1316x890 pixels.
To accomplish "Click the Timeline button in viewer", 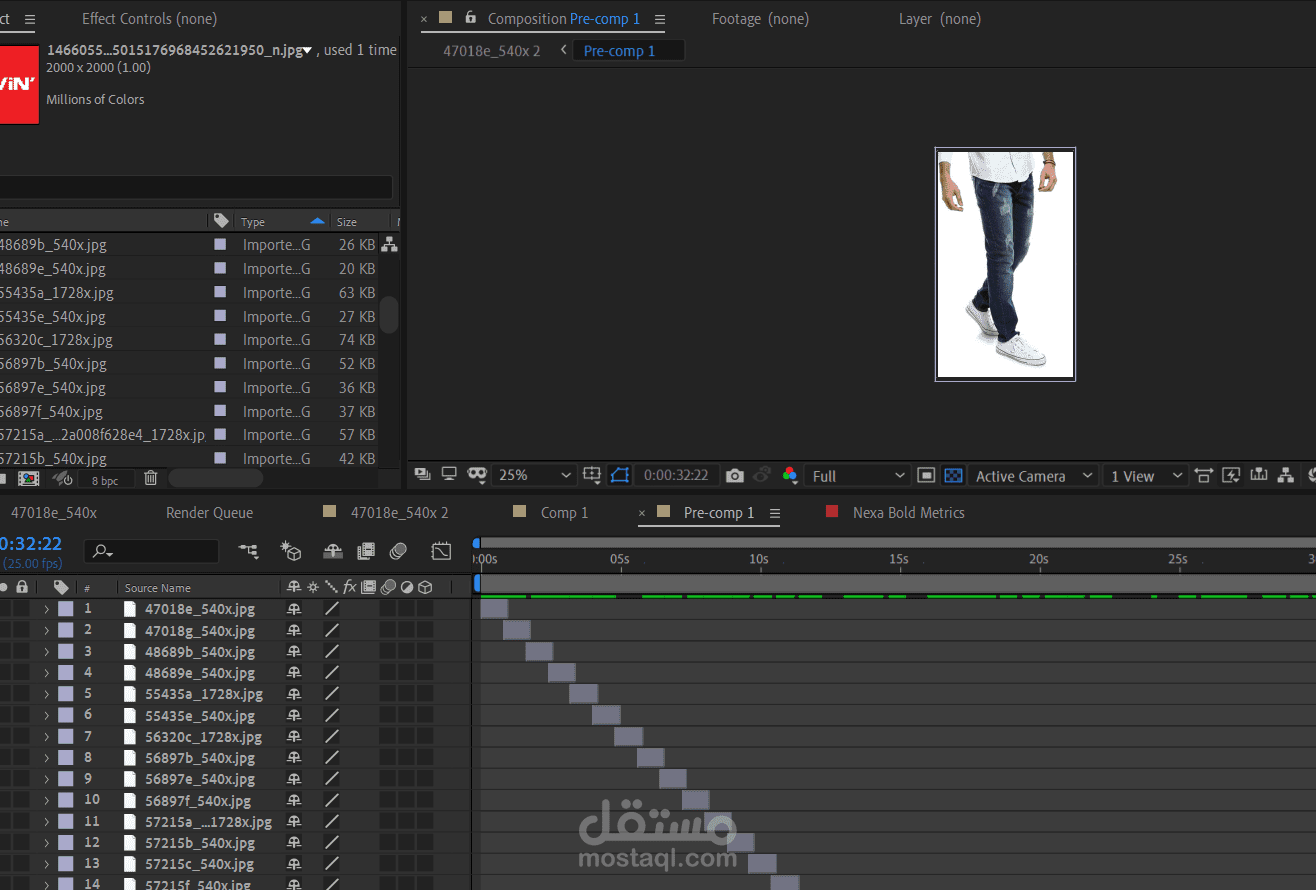I will [x=1258, y=476].
